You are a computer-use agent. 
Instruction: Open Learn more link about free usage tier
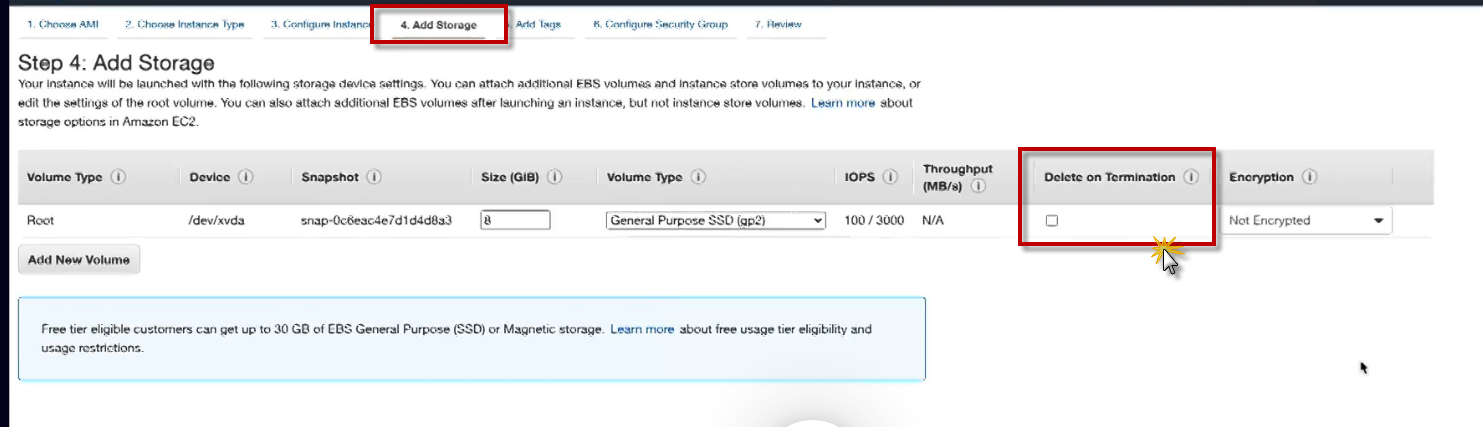coord(642,329)
